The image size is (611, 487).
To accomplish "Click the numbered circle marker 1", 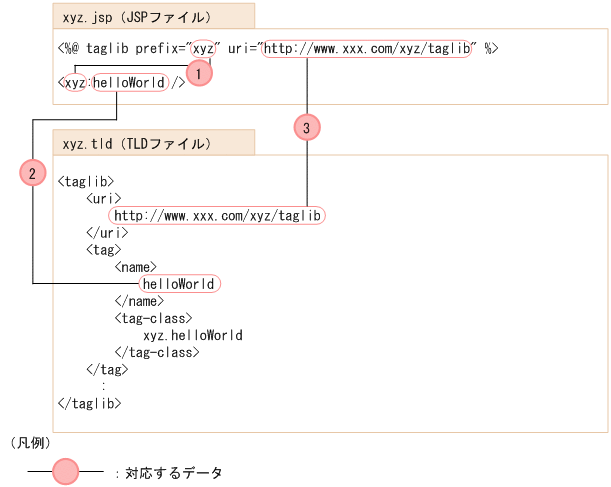I will (200, 74).
